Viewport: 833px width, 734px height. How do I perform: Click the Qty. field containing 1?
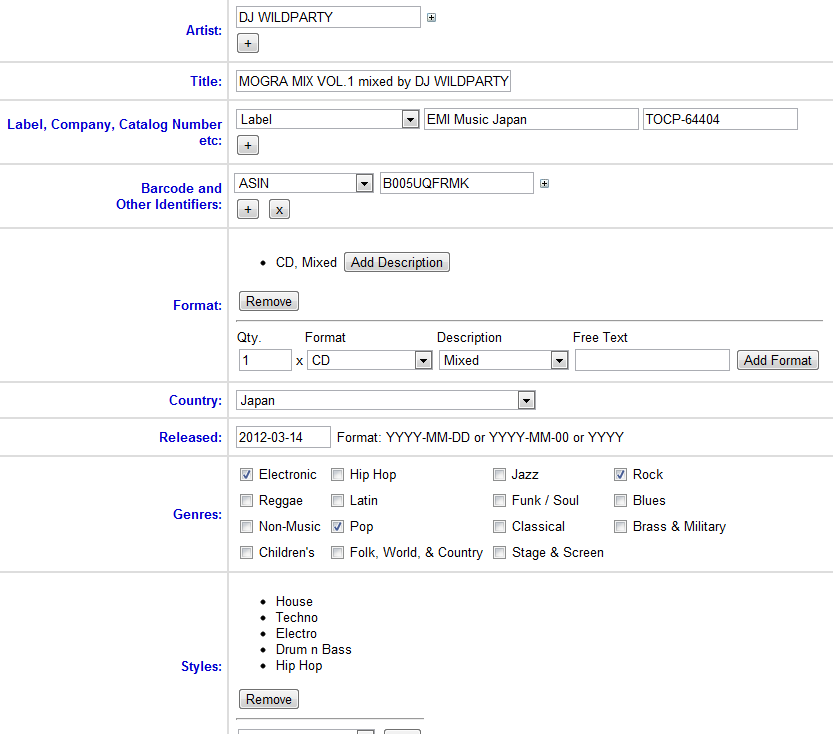pyautogui.click(x=265, y=360)
